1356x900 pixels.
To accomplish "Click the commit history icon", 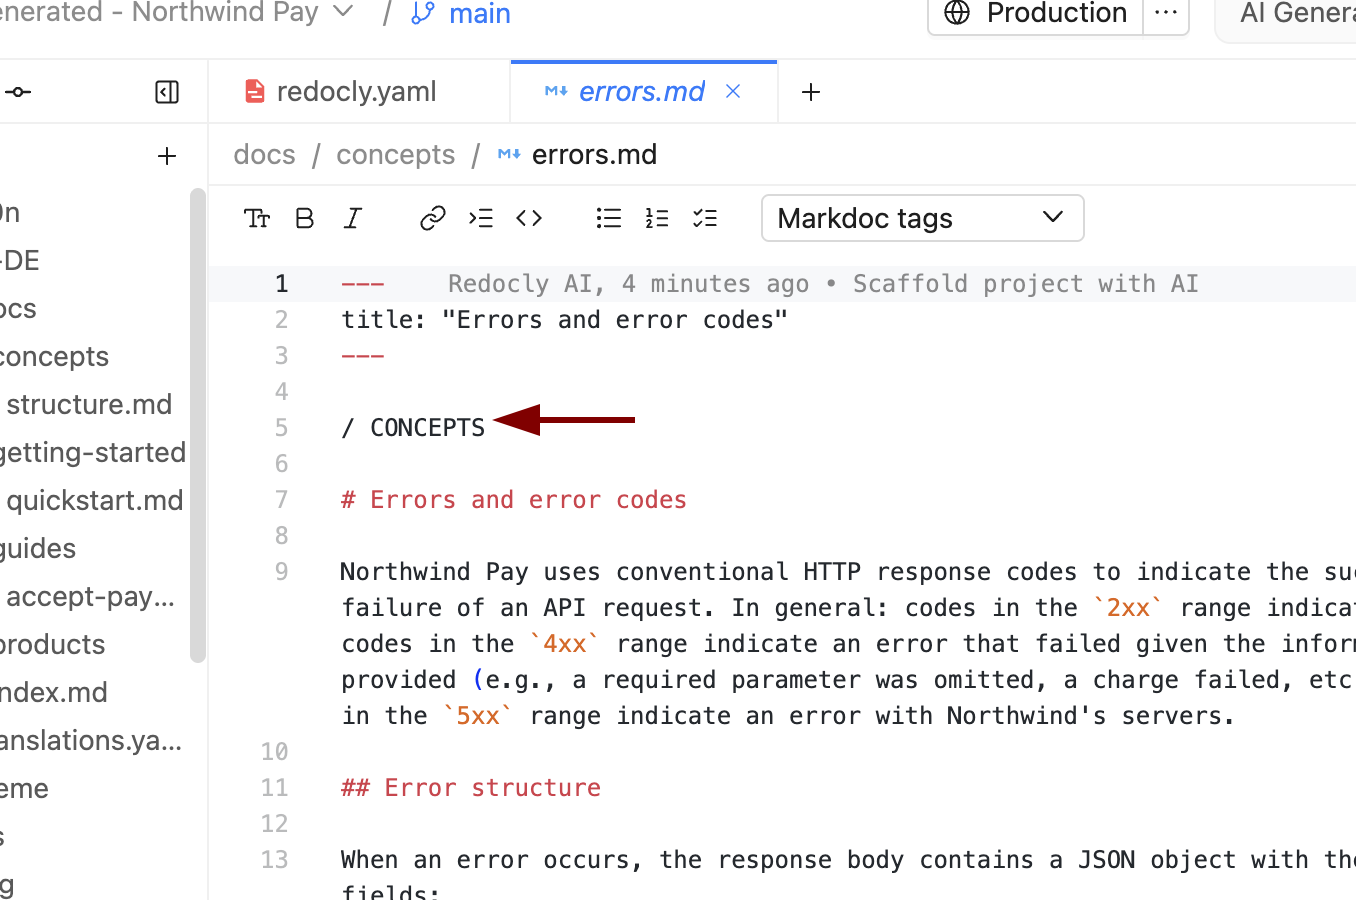I will tap(19, 92).
